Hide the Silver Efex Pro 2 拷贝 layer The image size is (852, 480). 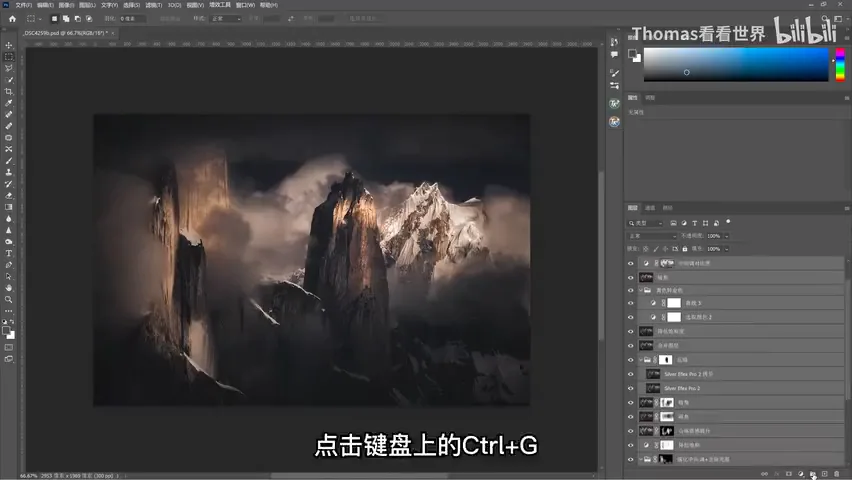pos(631,374)
